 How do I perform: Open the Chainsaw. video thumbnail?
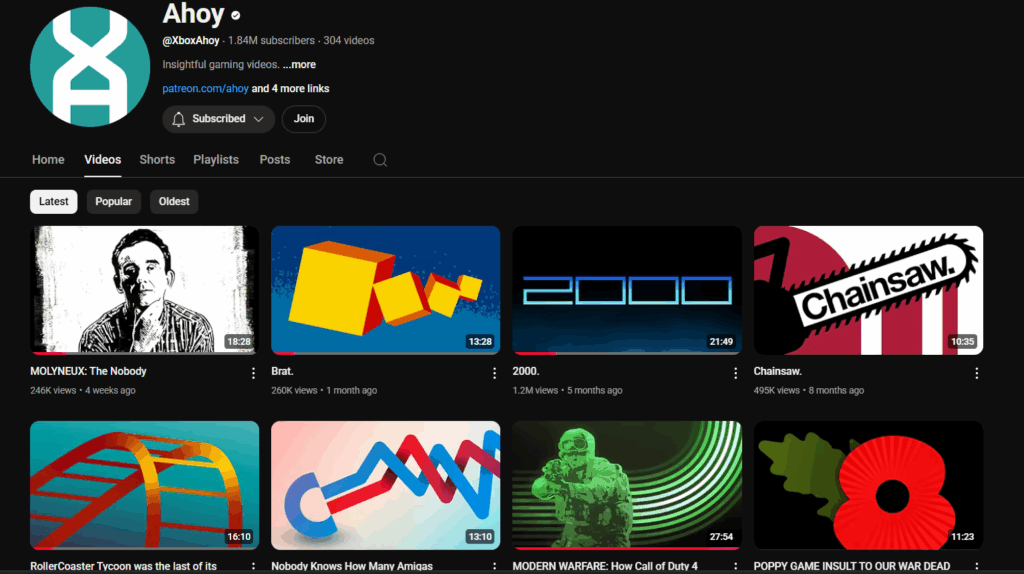pyautogui.click(x=868, y=289)
